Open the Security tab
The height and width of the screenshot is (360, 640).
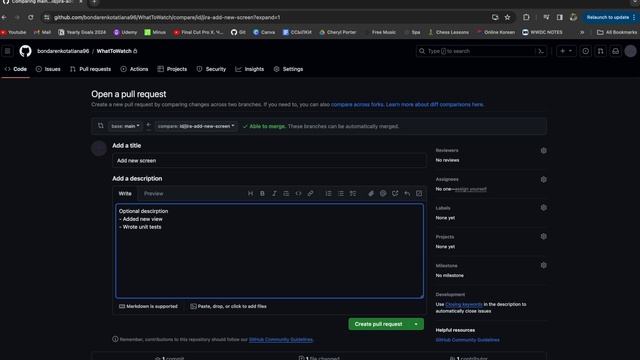click(211, 69)
